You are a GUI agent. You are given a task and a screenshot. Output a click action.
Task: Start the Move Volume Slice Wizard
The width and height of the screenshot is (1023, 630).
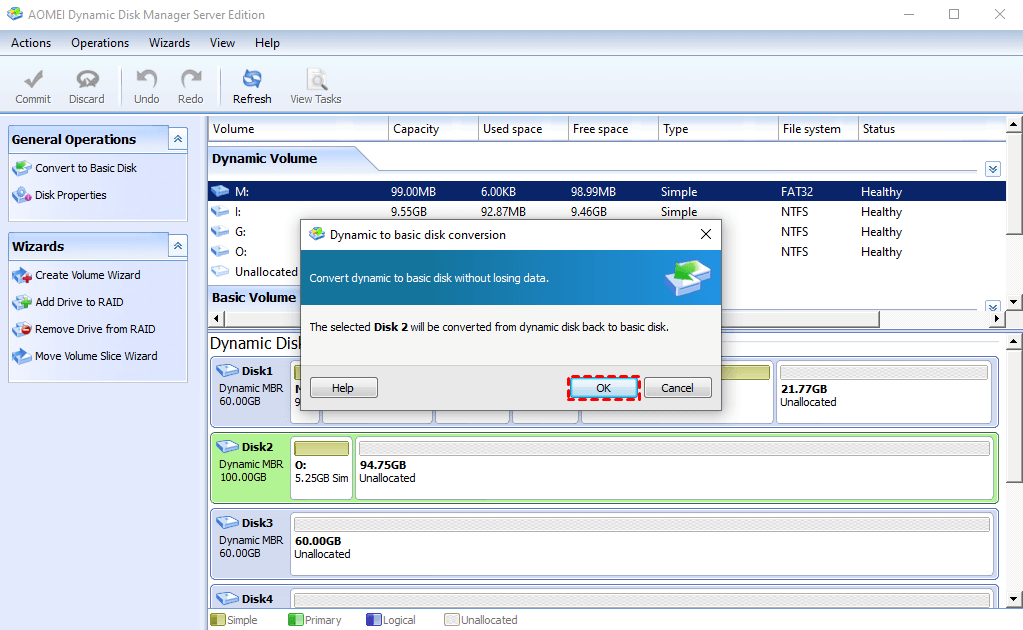click(96, 356)
